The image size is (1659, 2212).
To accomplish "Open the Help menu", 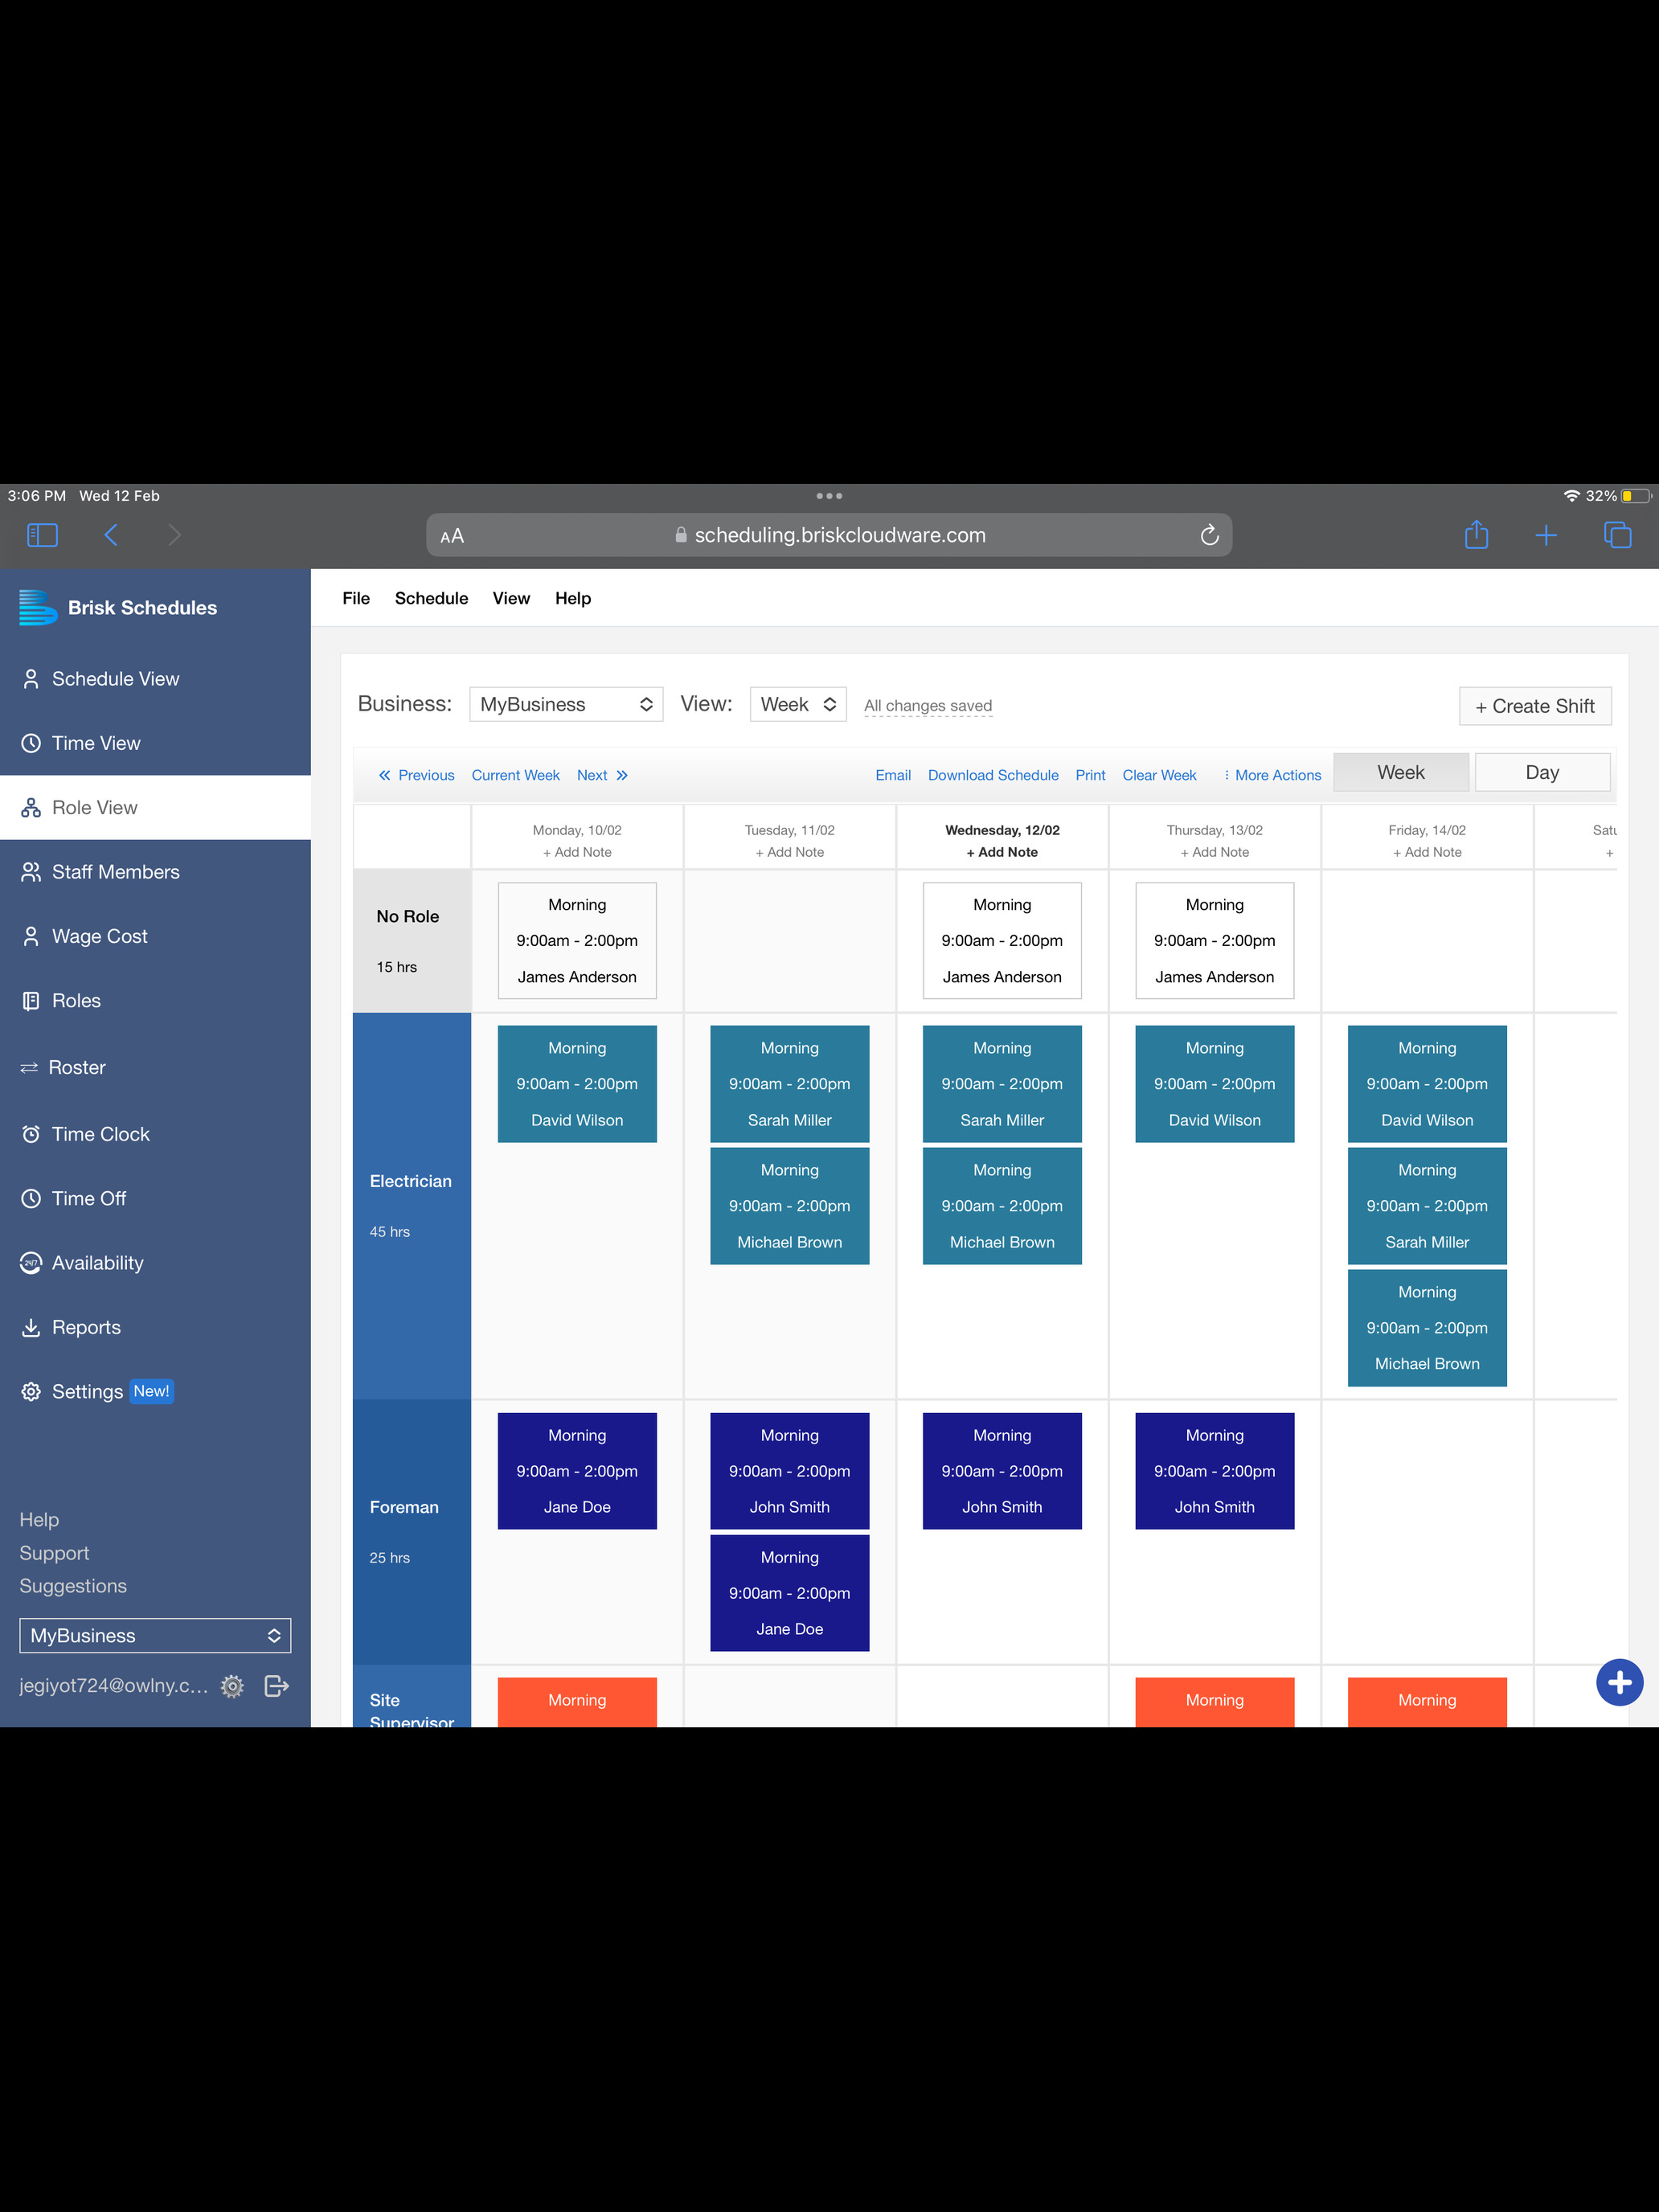I will 573,598.
